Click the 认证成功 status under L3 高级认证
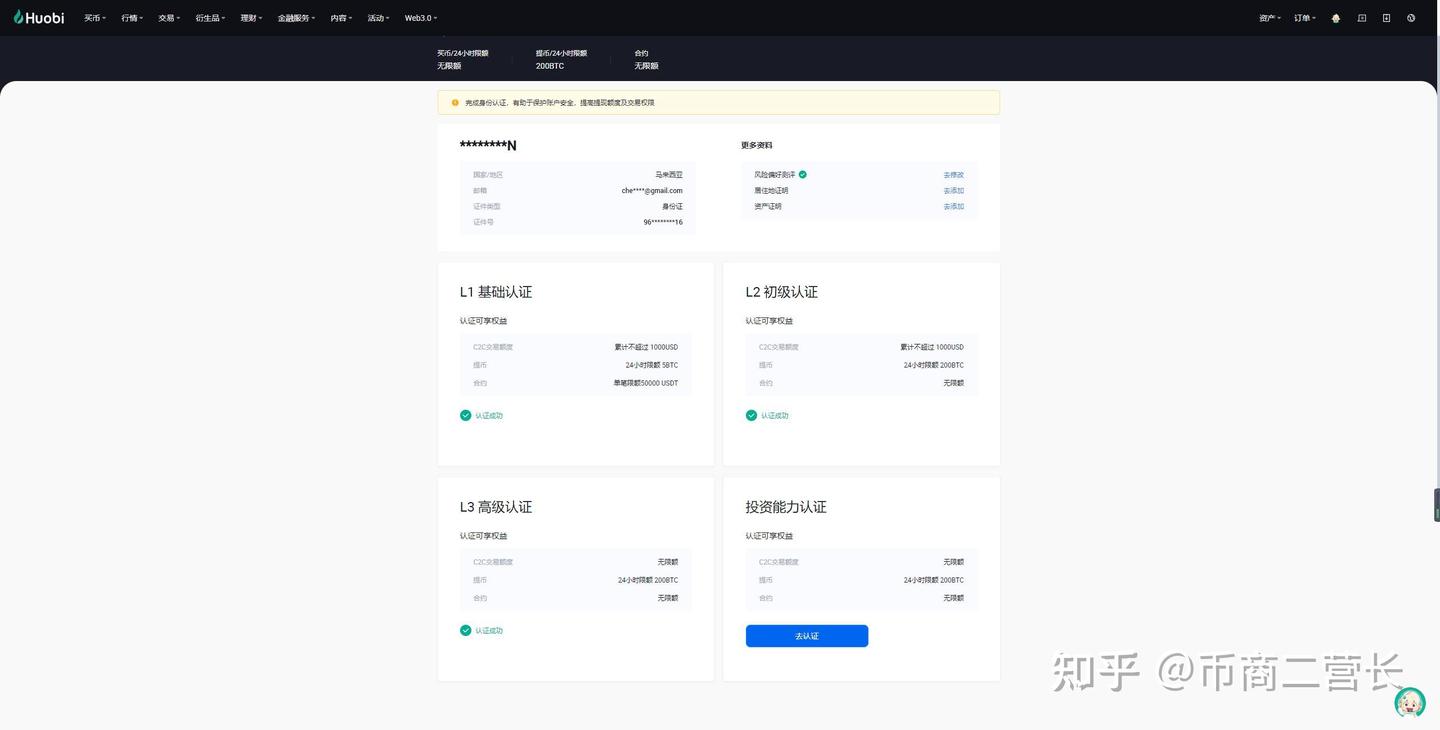Screen dimensions: 1440x730 tap(489, 631)
